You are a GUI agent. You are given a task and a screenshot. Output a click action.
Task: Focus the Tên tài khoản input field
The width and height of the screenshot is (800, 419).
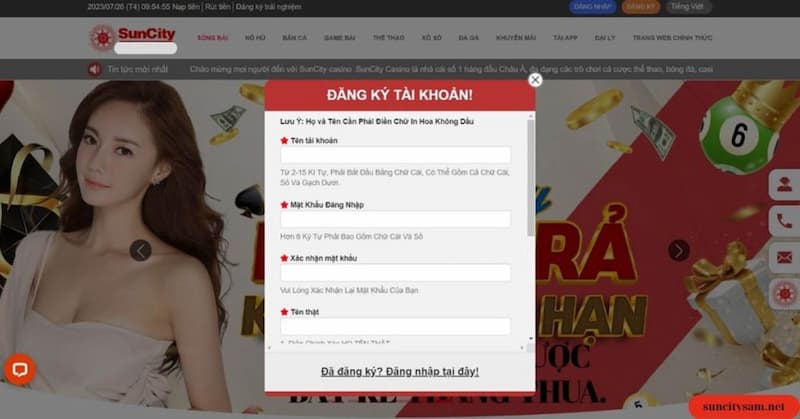pos(395,155)
